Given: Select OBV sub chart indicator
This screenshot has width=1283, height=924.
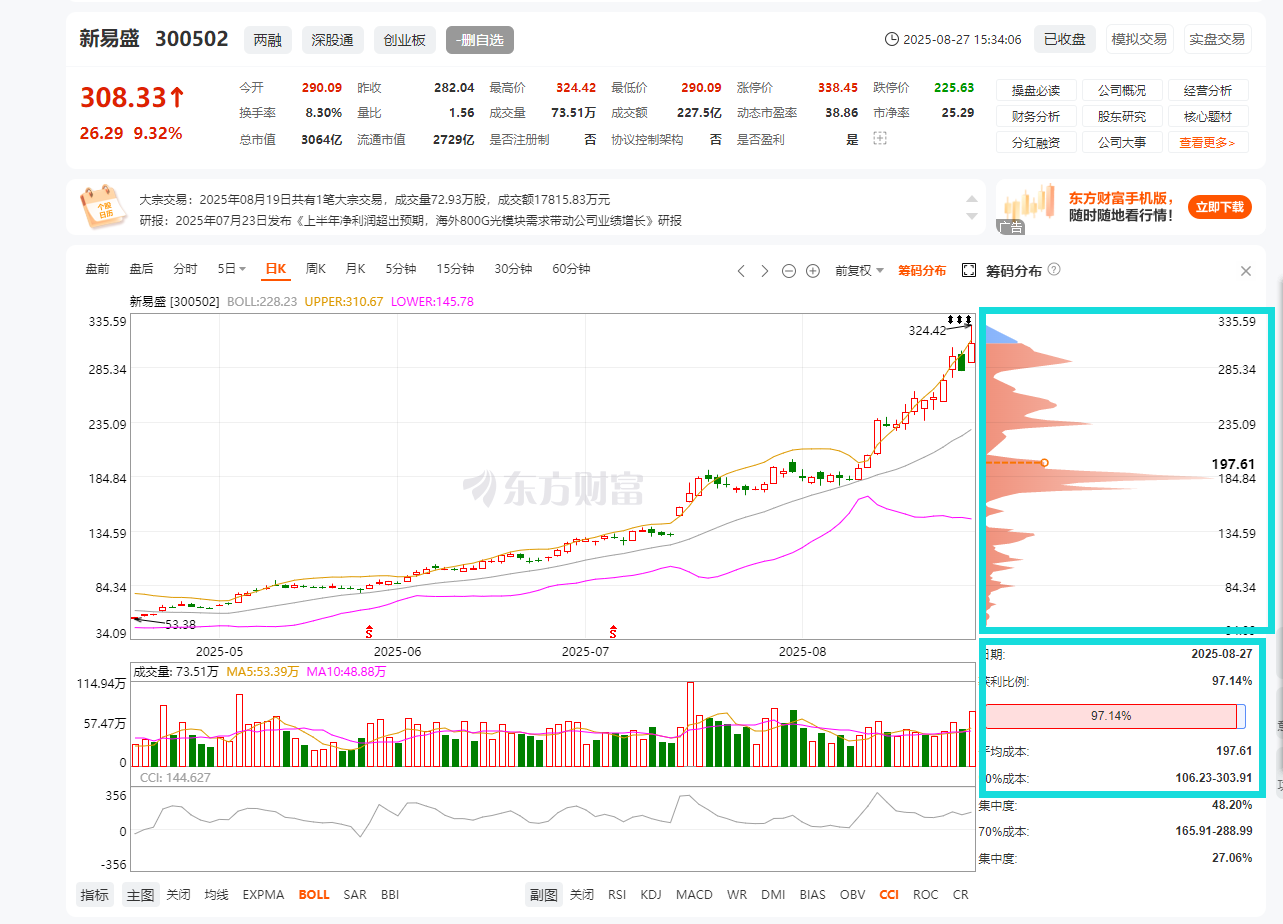Looking at the screenshot, I should 852,894.
